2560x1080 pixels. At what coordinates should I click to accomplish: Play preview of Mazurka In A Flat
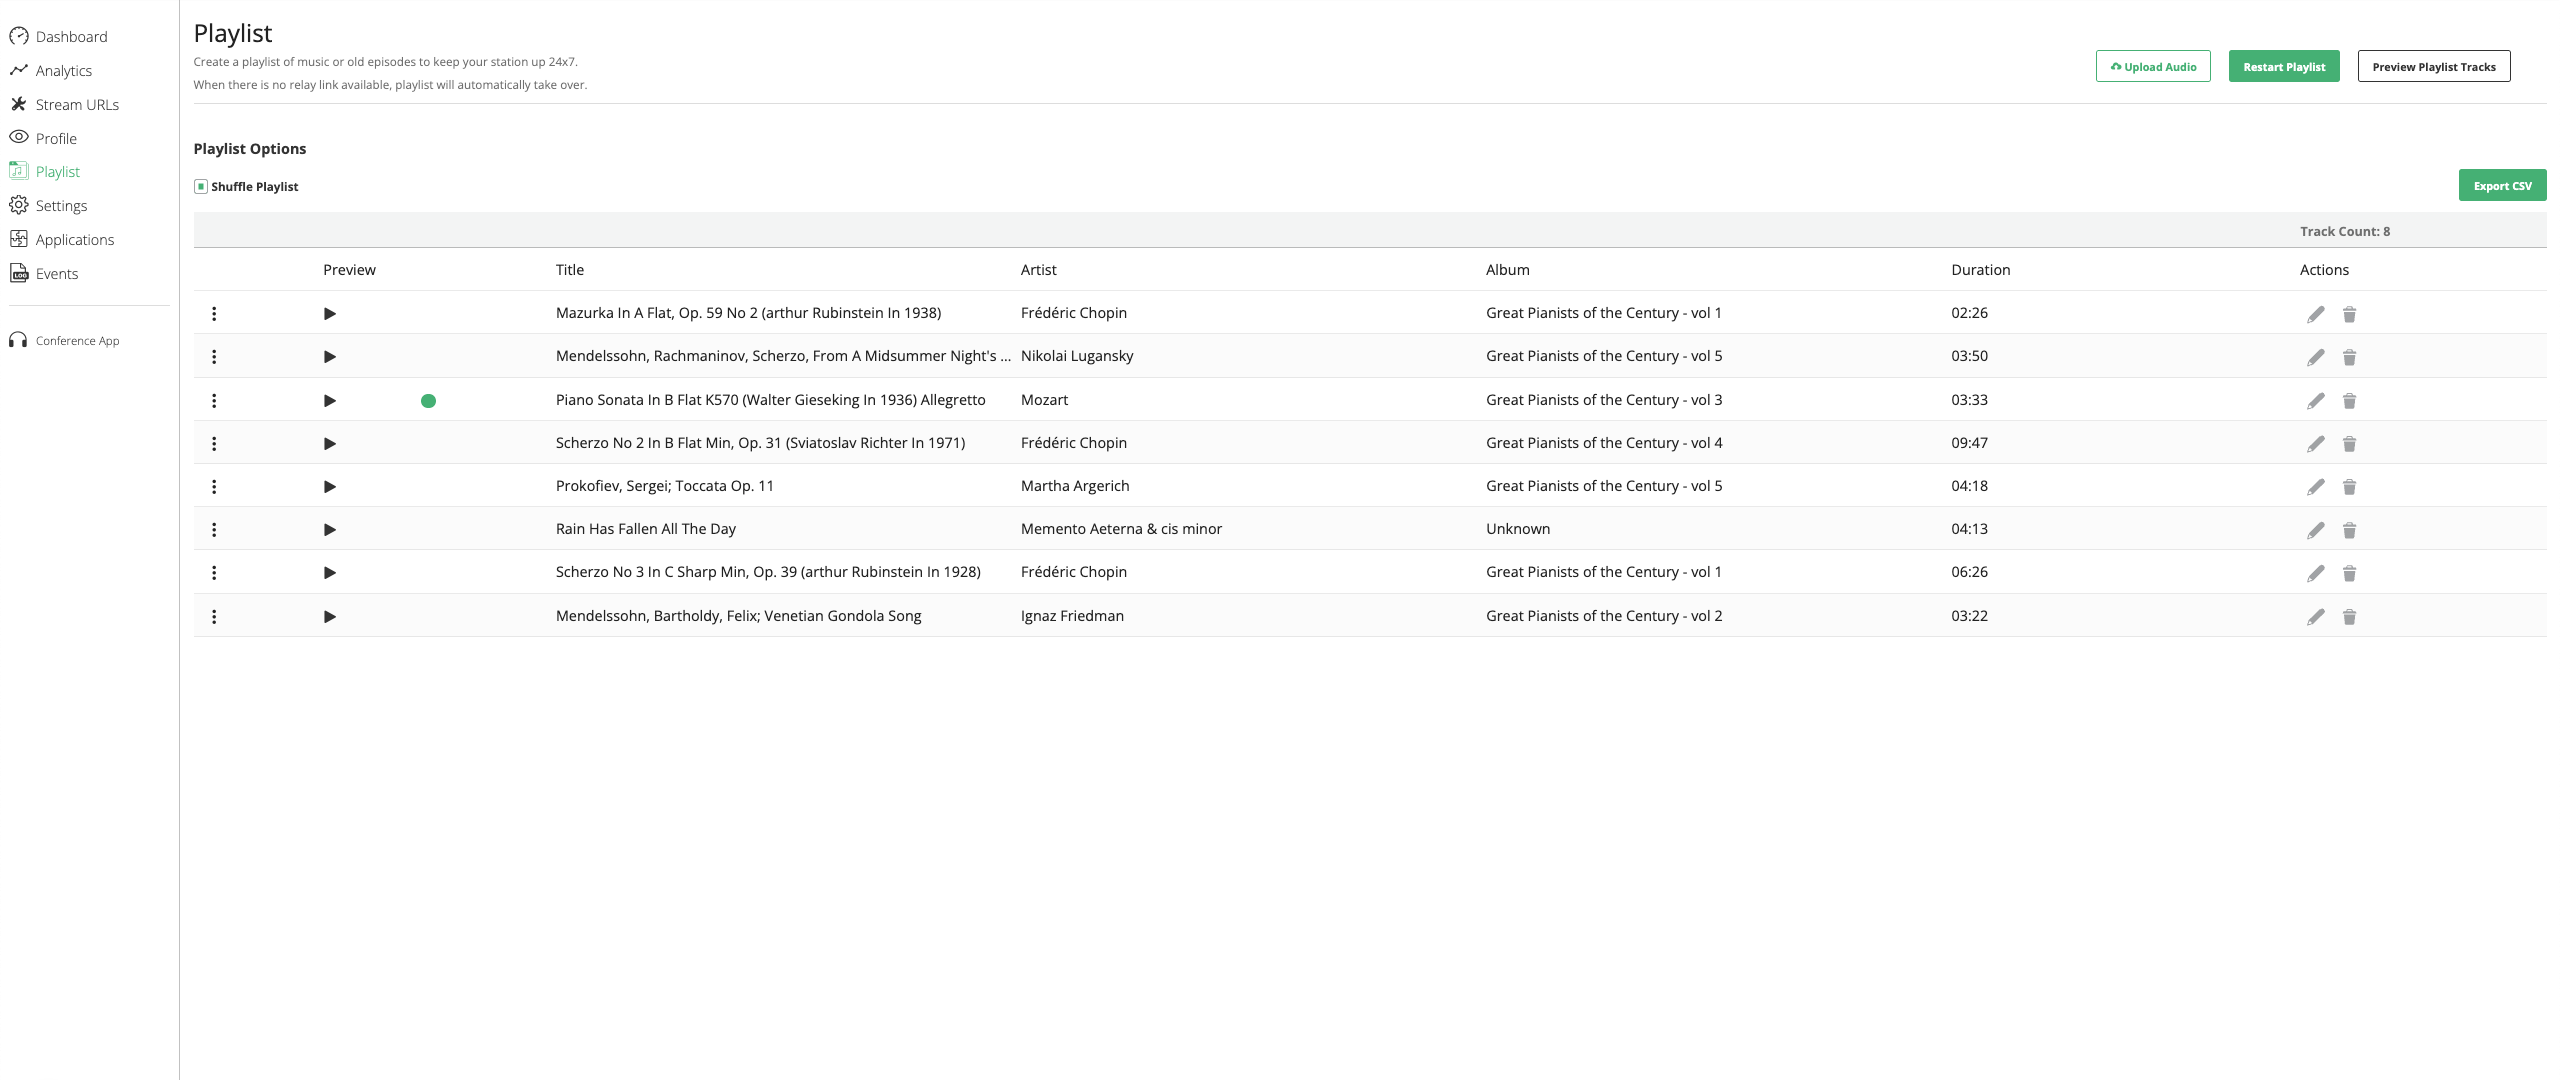coord(329,314)
